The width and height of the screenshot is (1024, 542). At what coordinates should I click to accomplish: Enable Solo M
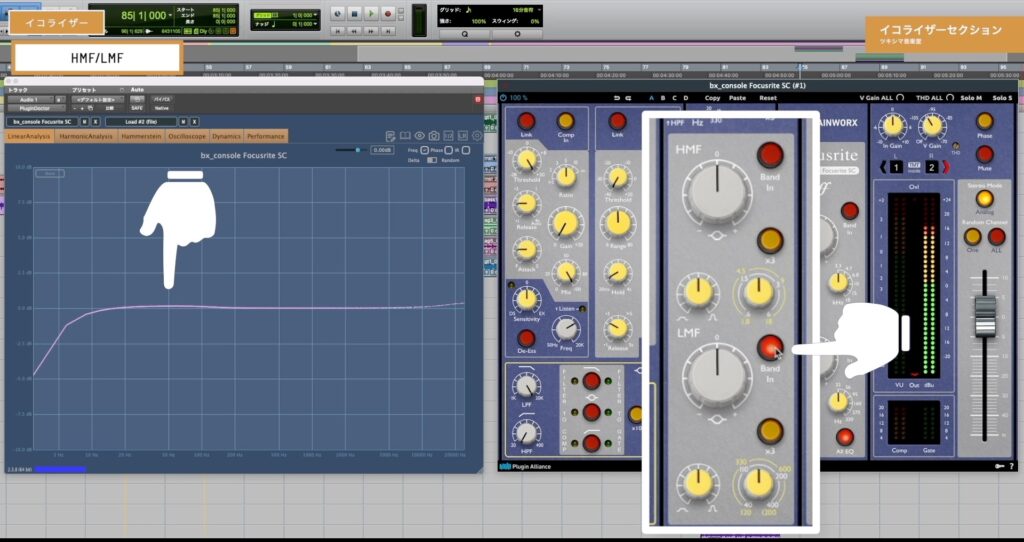click(x=971, y=98)
